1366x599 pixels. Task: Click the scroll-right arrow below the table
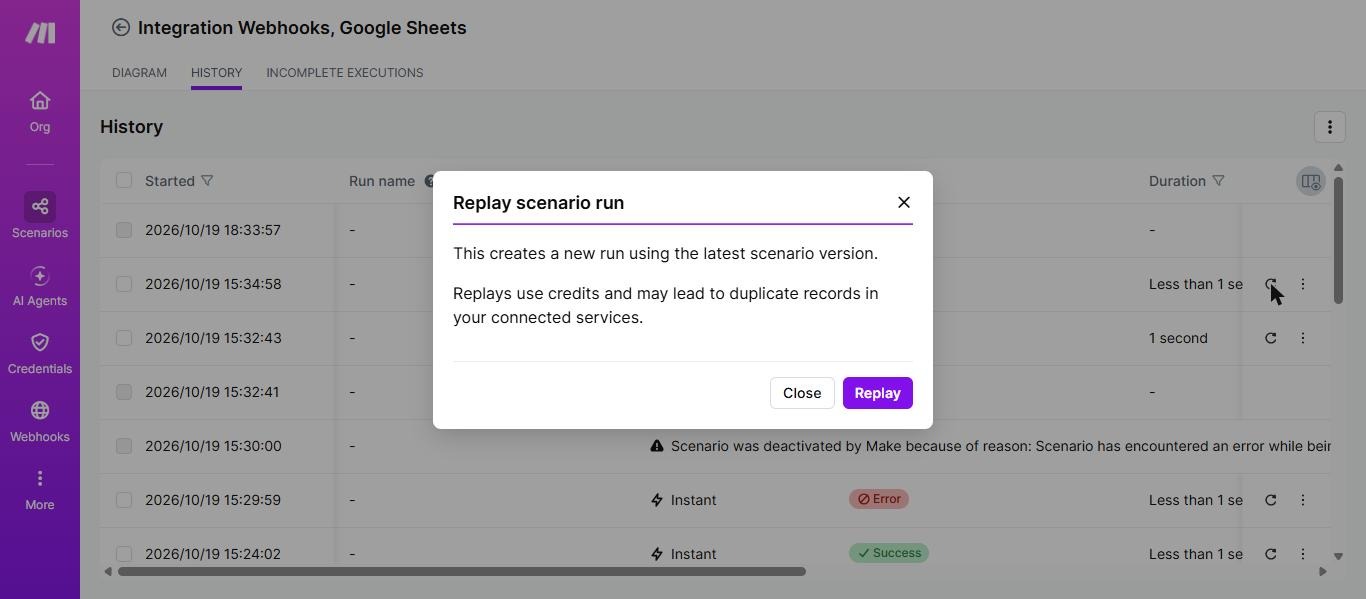[1323, 572]
